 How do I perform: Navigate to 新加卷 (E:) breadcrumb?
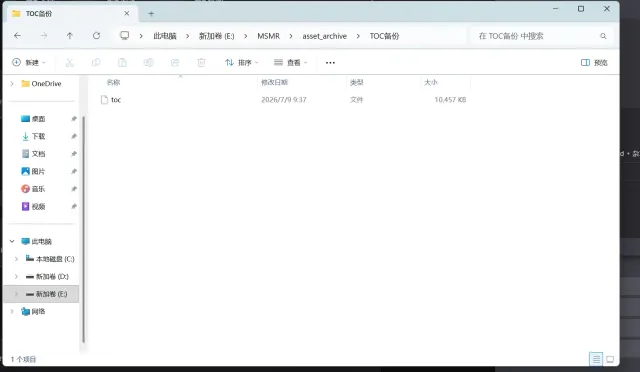click(x=216, y=36)
